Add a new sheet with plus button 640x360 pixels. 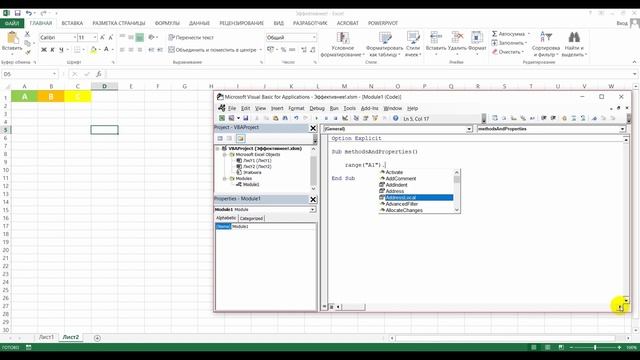coord(97,338)
